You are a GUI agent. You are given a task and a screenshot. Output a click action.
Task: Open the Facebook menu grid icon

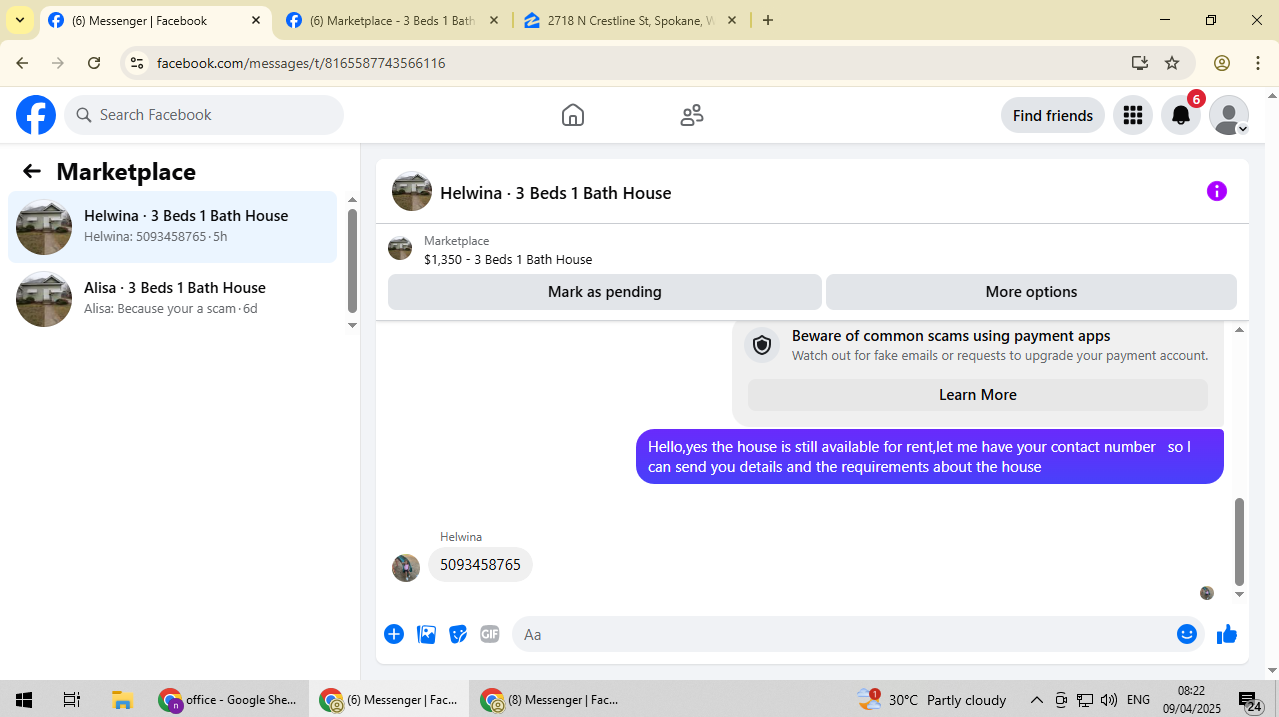pos(1133,115)
